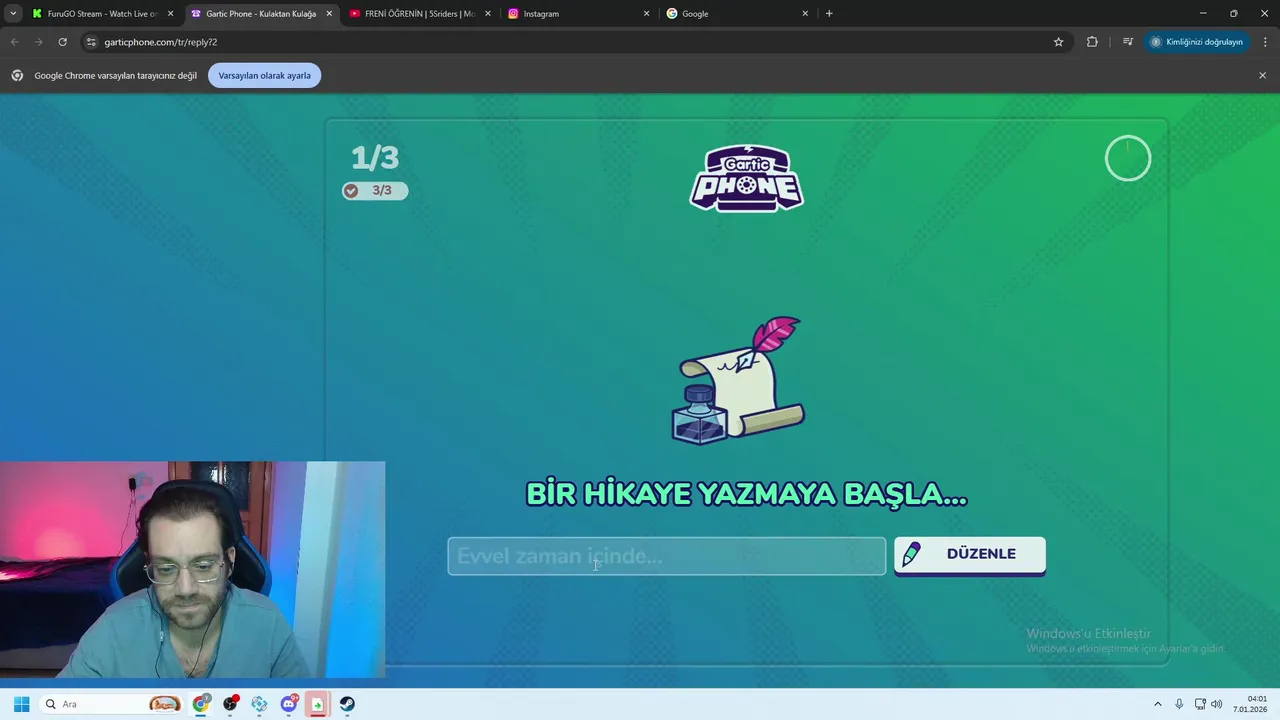Image resolution: width=1280 pixels, height=720 pixels.
Task: Open OBS Studio from the taskbar
Action: coord(231,704)
